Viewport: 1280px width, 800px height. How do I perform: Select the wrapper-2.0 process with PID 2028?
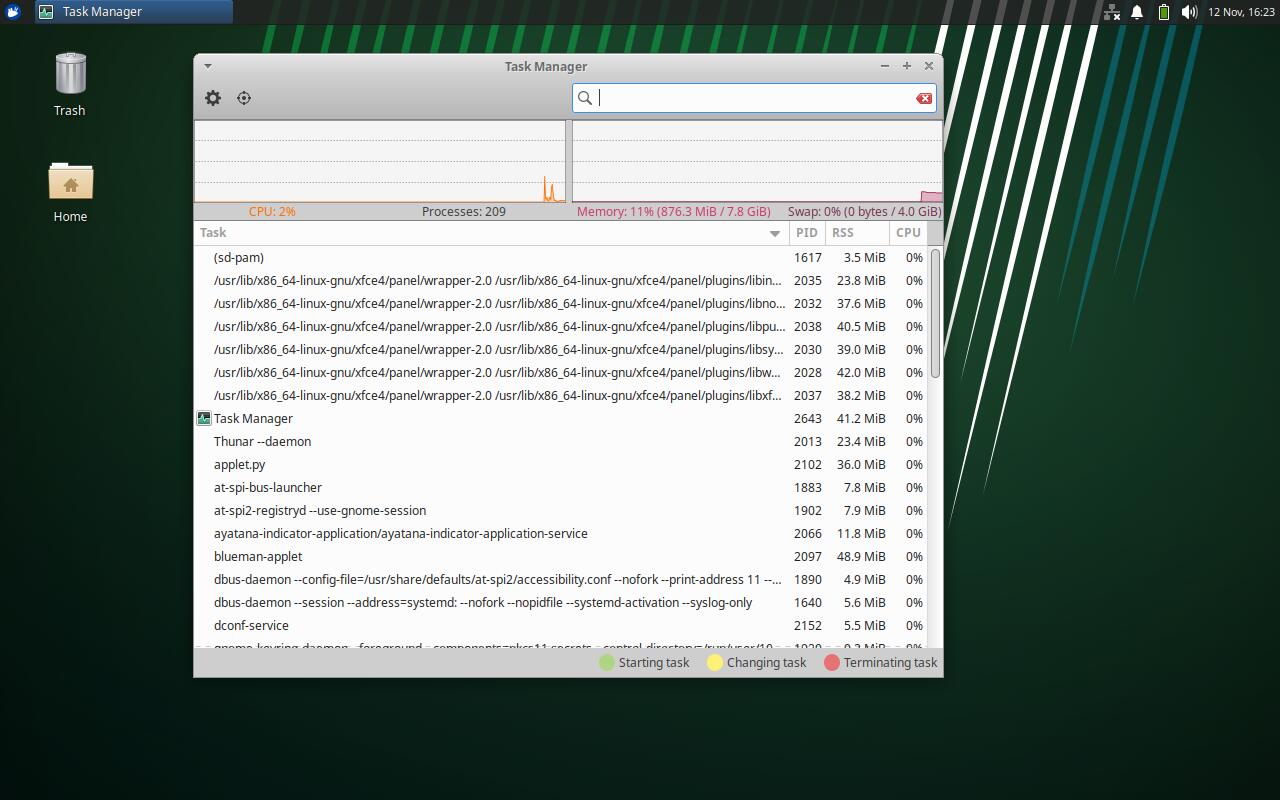561,373
